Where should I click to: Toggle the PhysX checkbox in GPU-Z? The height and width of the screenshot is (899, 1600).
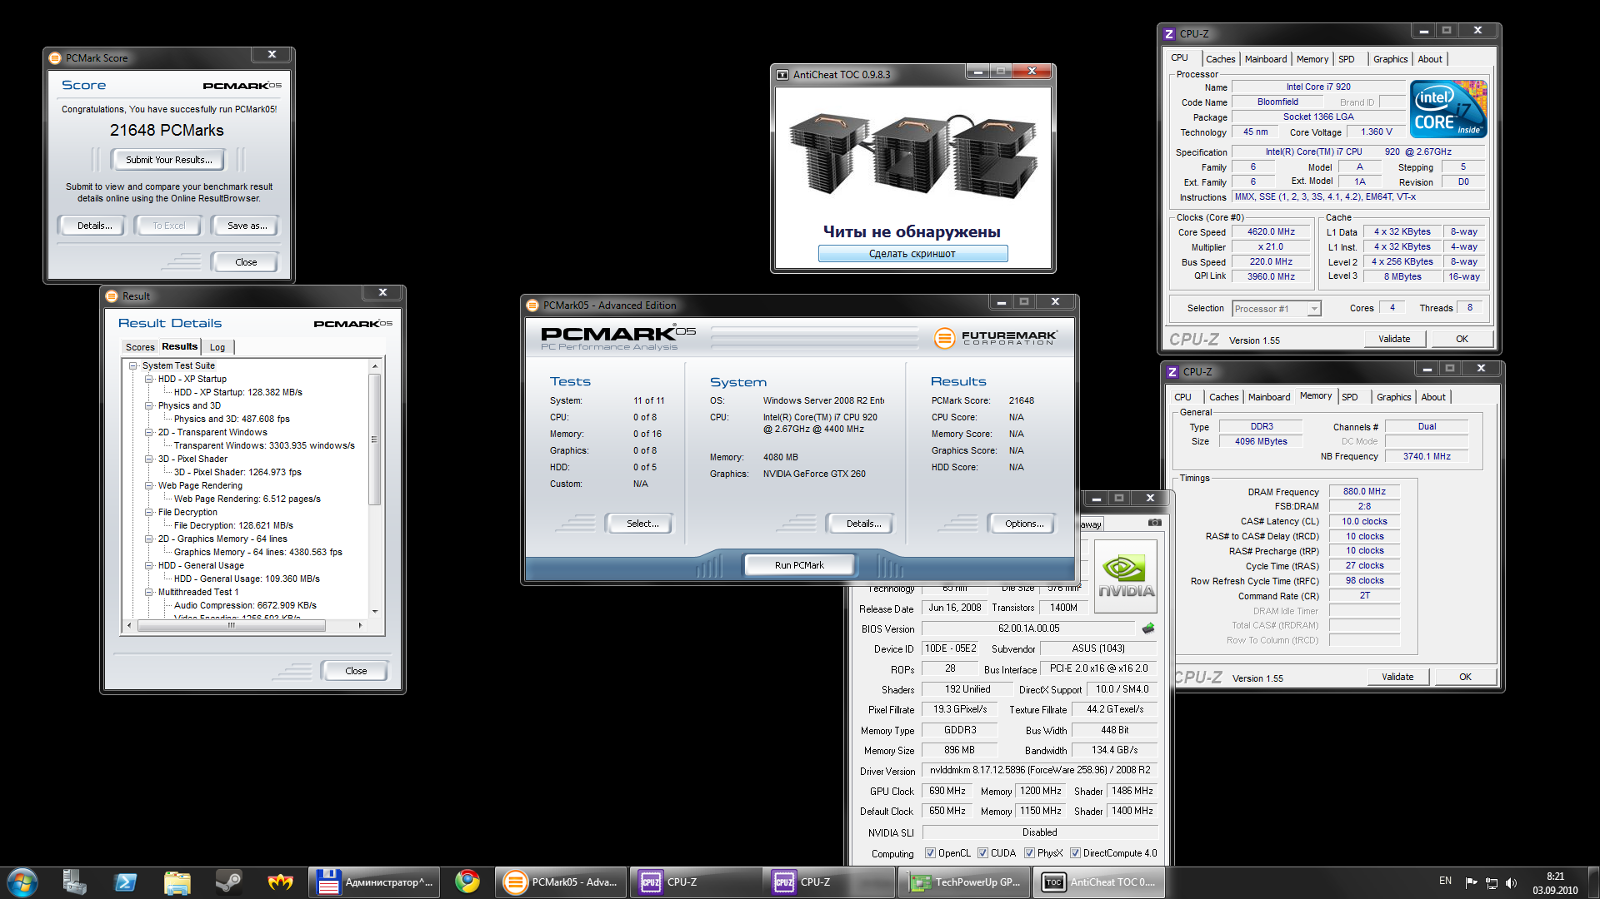(x=1029, y=853)
